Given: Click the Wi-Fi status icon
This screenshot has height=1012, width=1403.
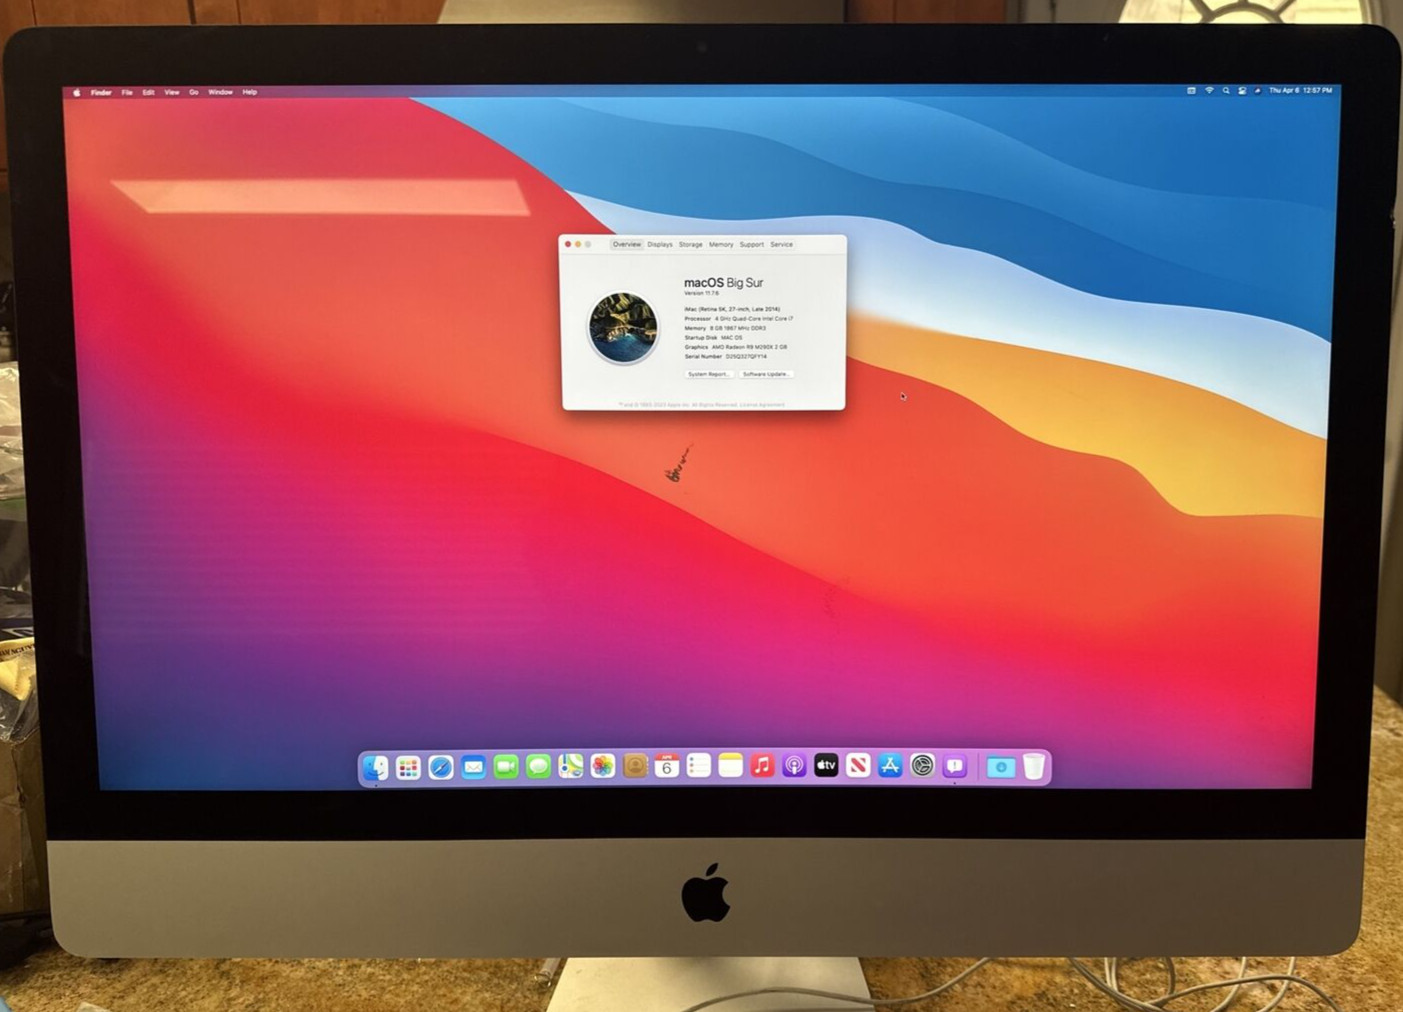Looking at the screenshot, I should 1209,90.
